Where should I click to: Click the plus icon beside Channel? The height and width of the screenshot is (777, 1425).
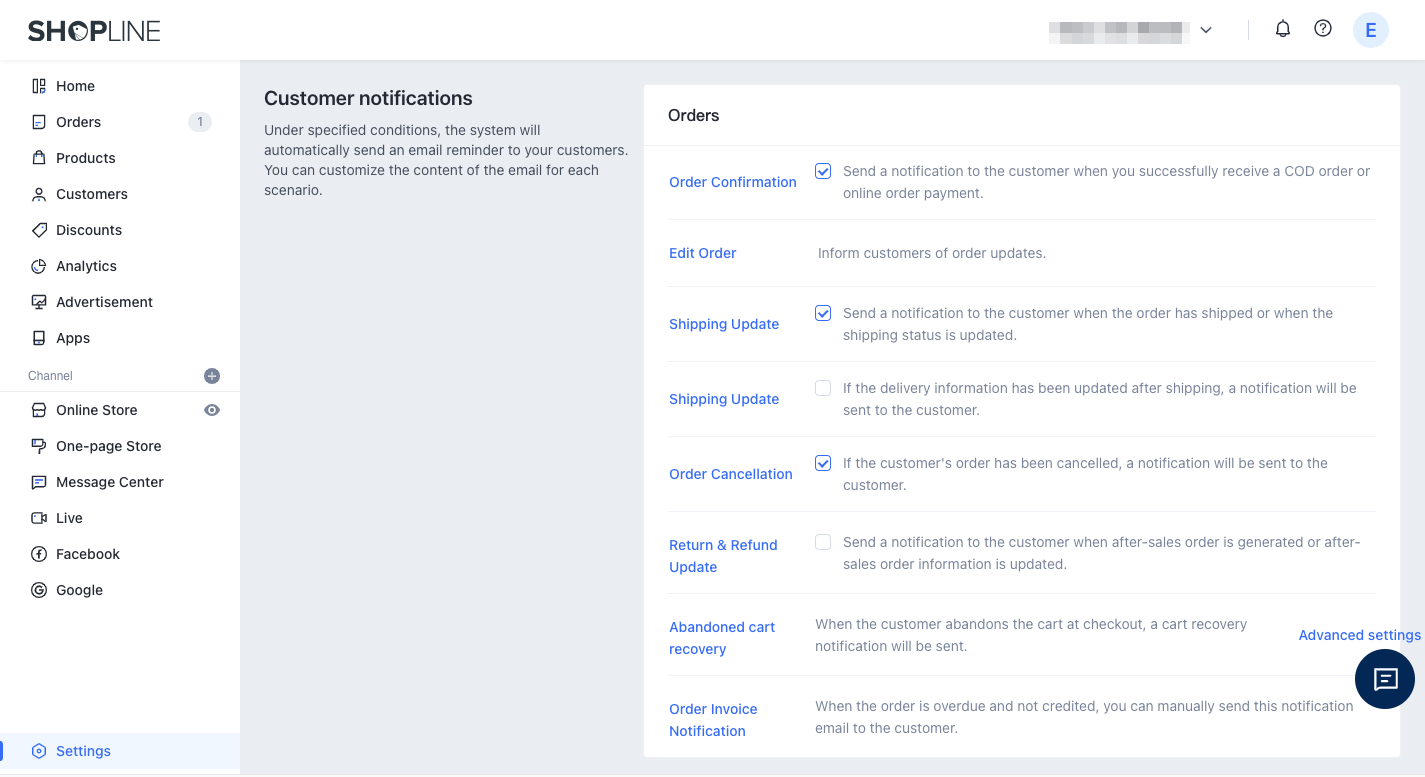pos(212,376)
